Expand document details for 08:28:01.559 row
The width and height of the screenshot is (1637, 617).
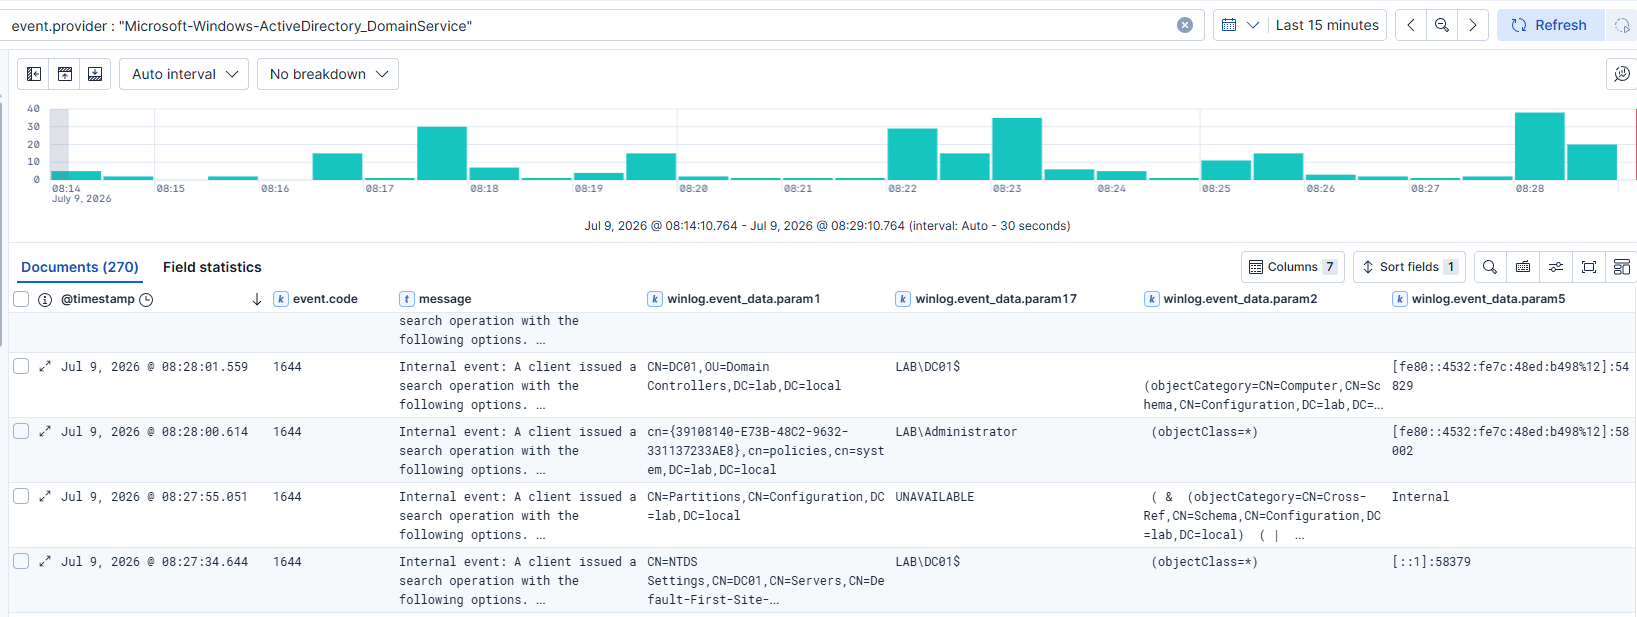point(45,366)
